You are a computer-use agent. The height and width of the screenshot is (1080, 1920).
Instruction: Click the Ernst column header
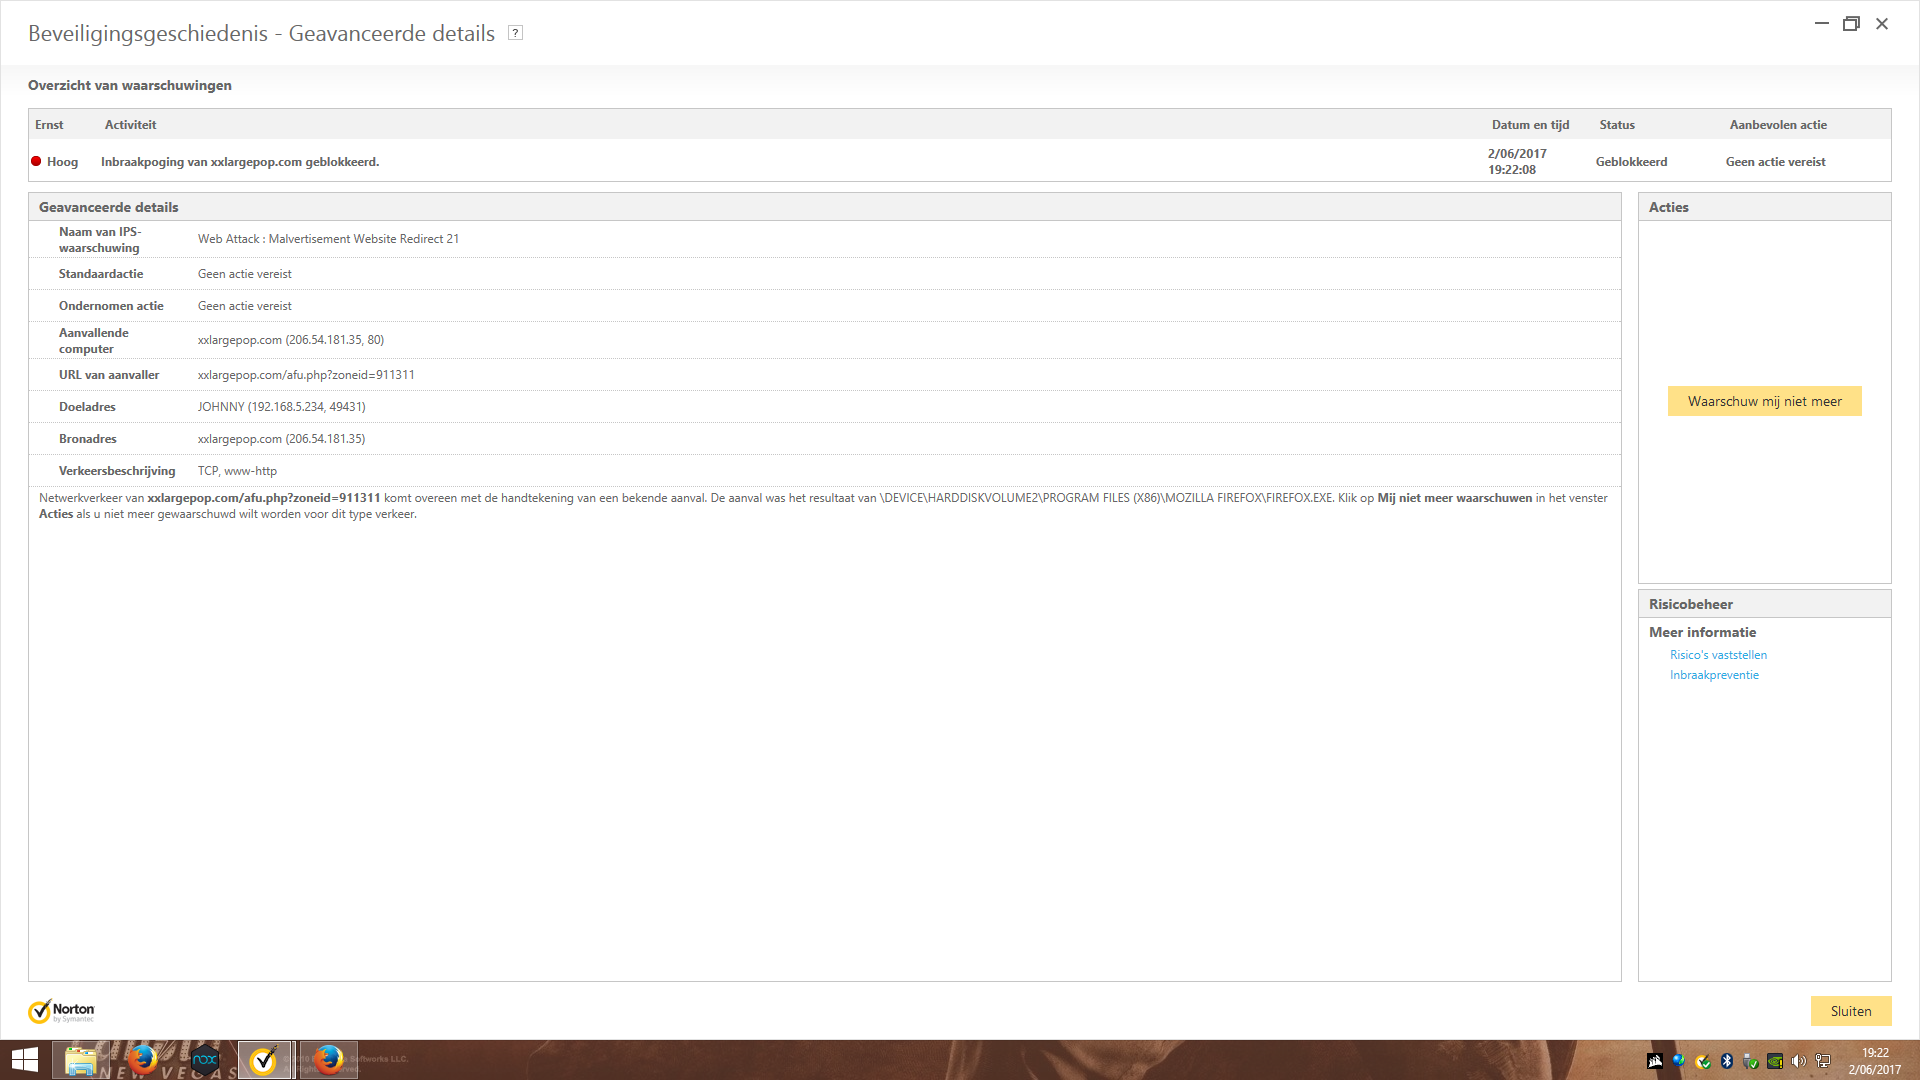(49, 125)
